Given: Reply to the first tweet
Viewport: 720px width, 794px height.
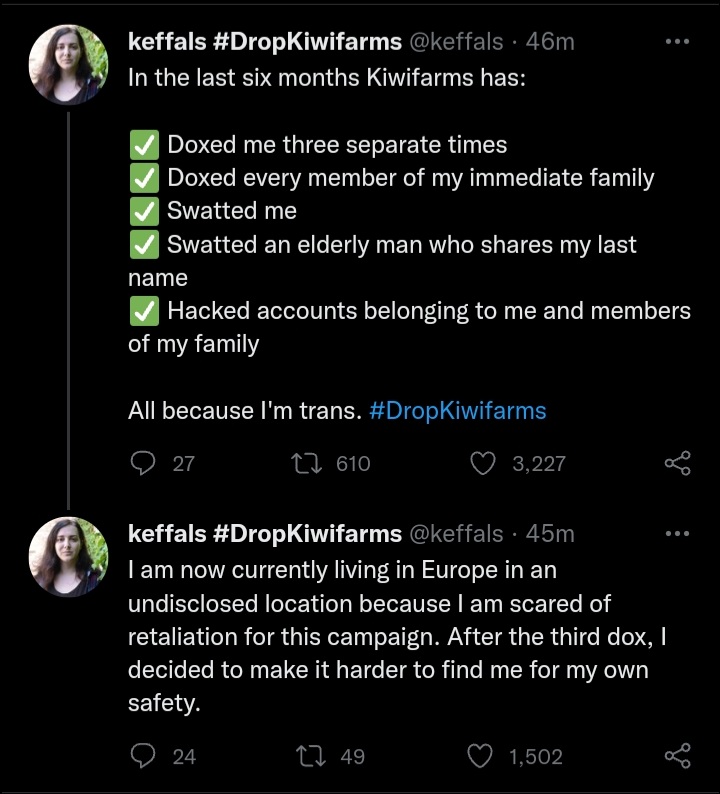Looking at the screenshot, I should (143, 463).
